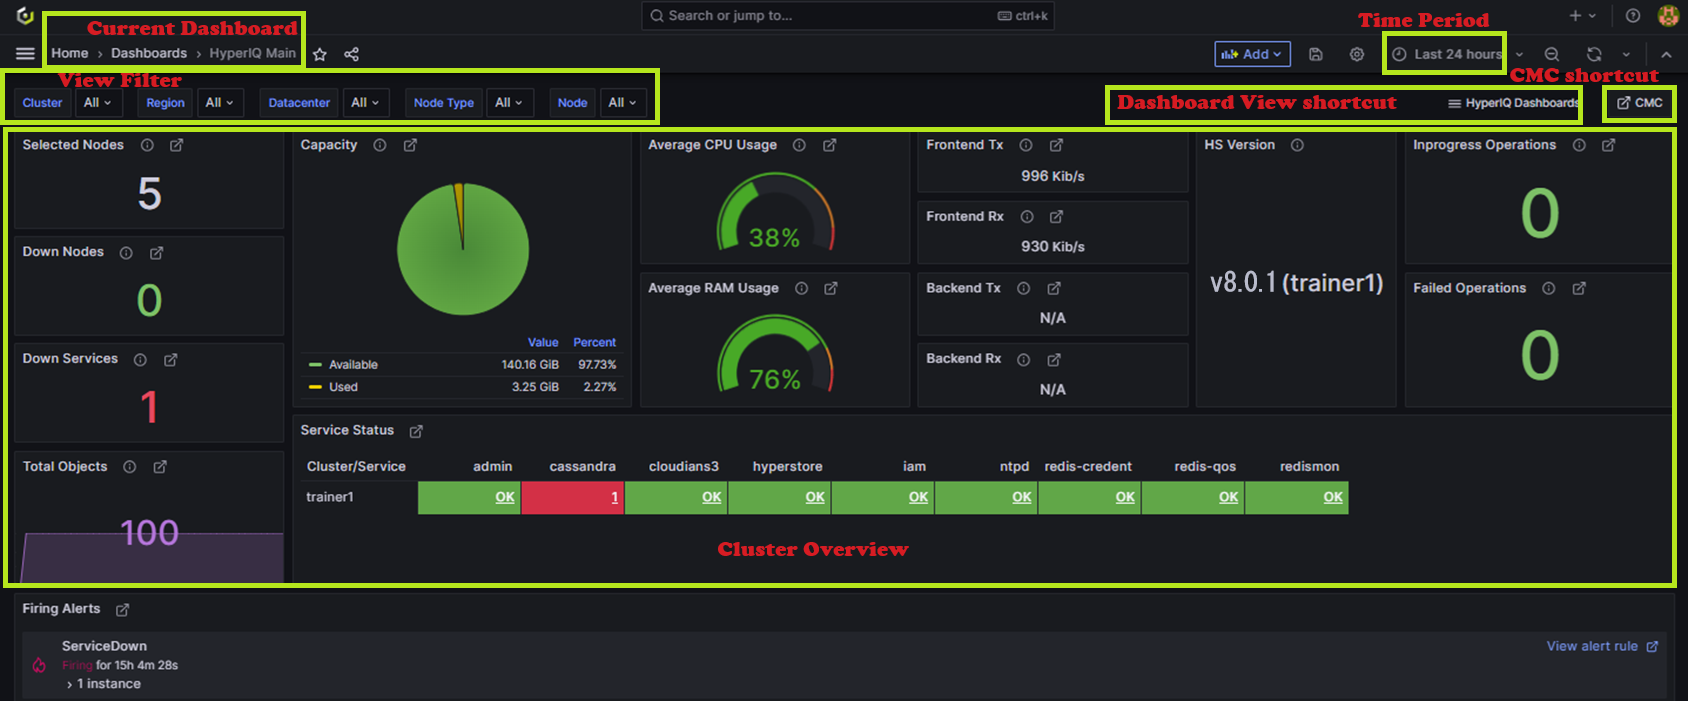
Task: Select HyperIQ Main breadcrumb
Action: 253,54
